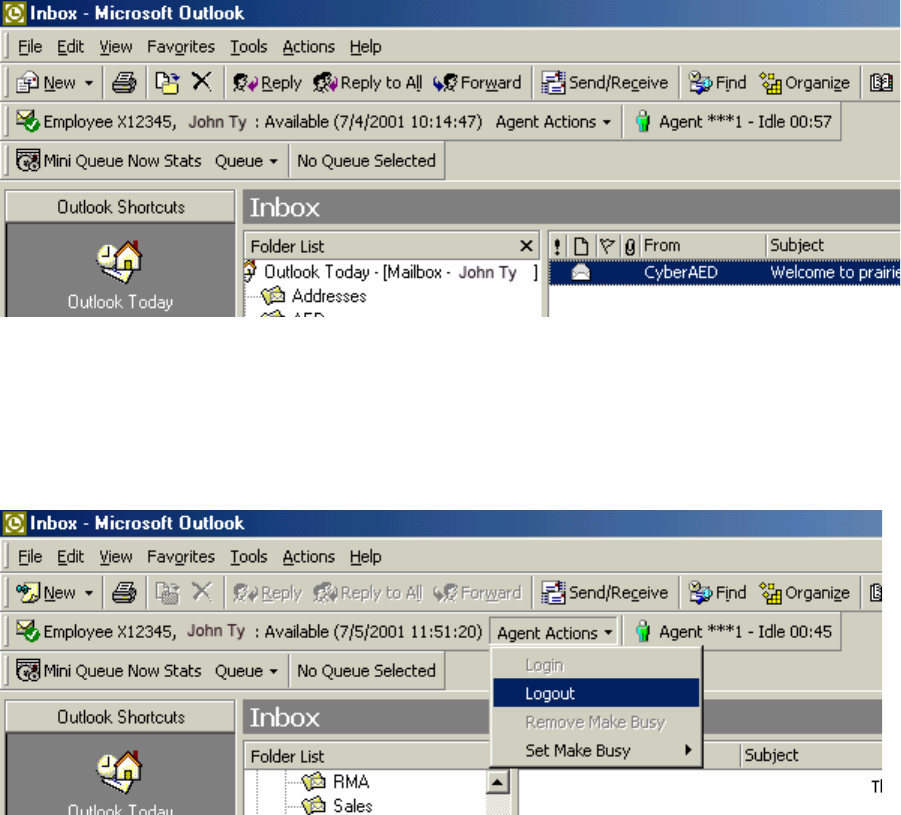Click New mail button in top window

pyautogui.click(x=45, y=83)
